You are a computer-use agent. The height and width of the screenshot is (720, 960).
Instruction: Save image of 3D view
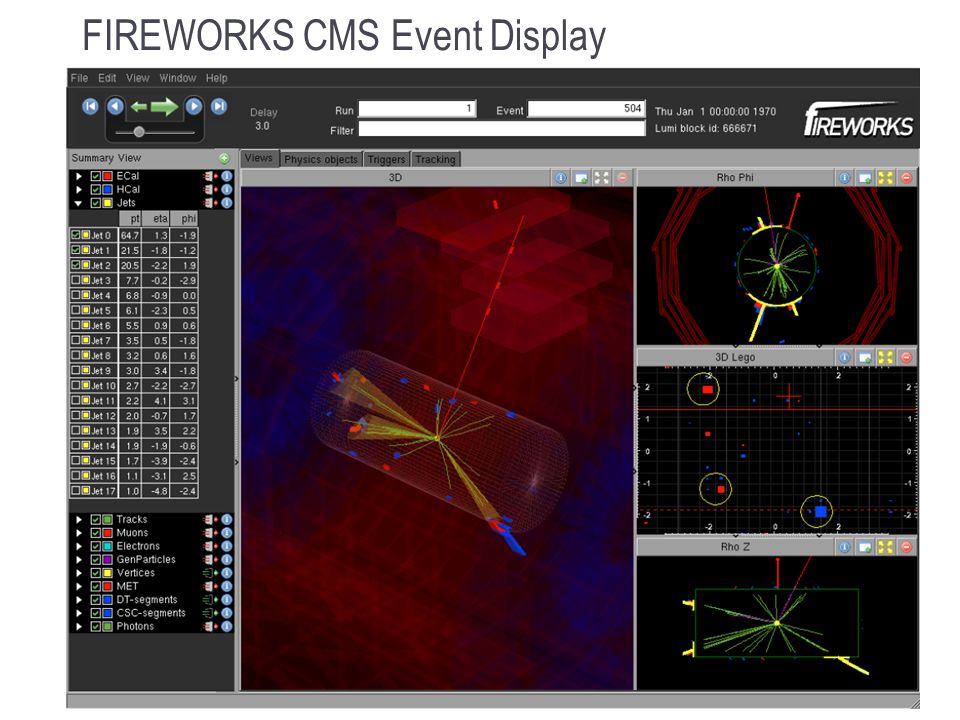pos(581,178)
